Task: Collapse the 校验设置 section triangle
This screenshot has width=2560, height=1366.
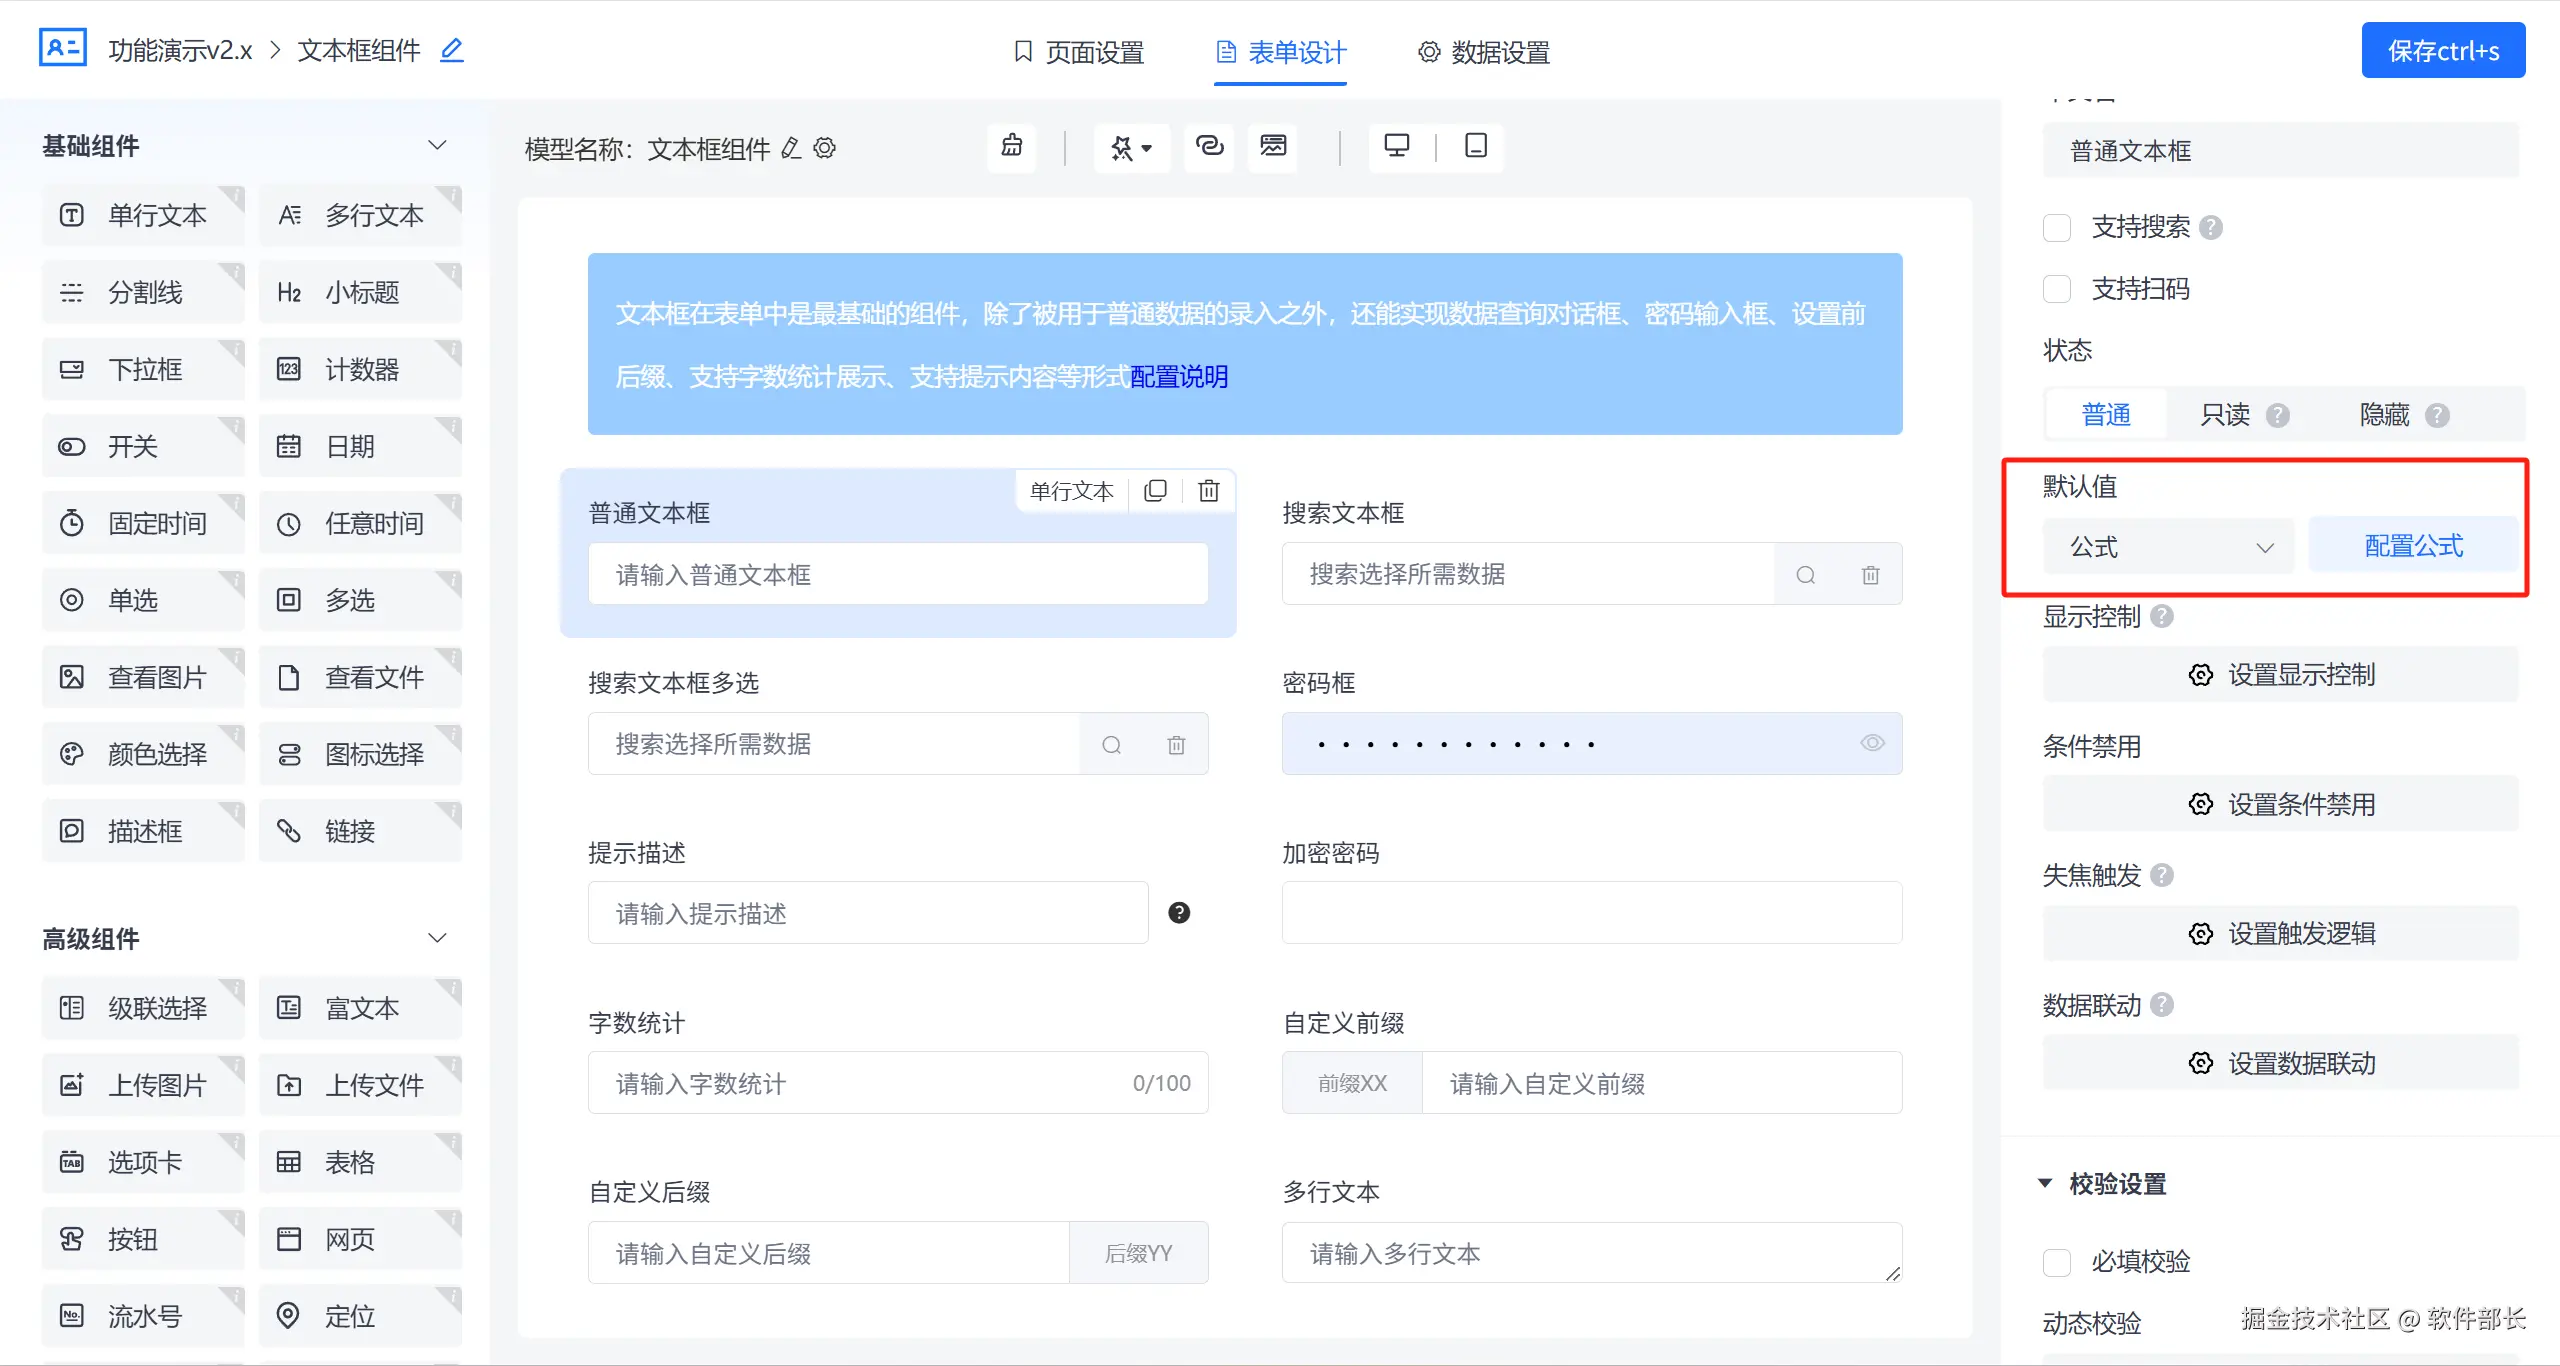Action: [x=2046, y=1184]
